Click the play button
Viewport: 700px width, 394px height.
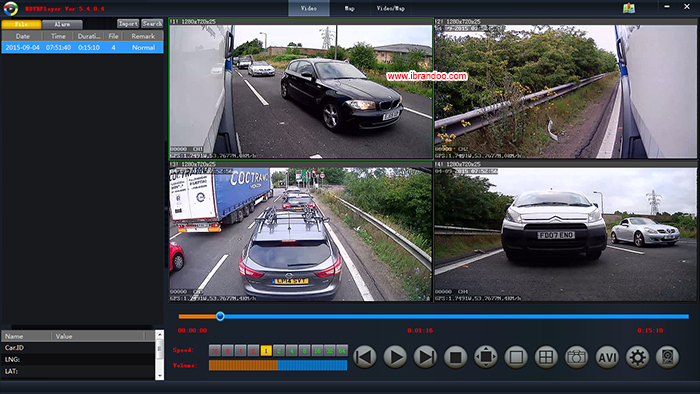pos(395,357)
